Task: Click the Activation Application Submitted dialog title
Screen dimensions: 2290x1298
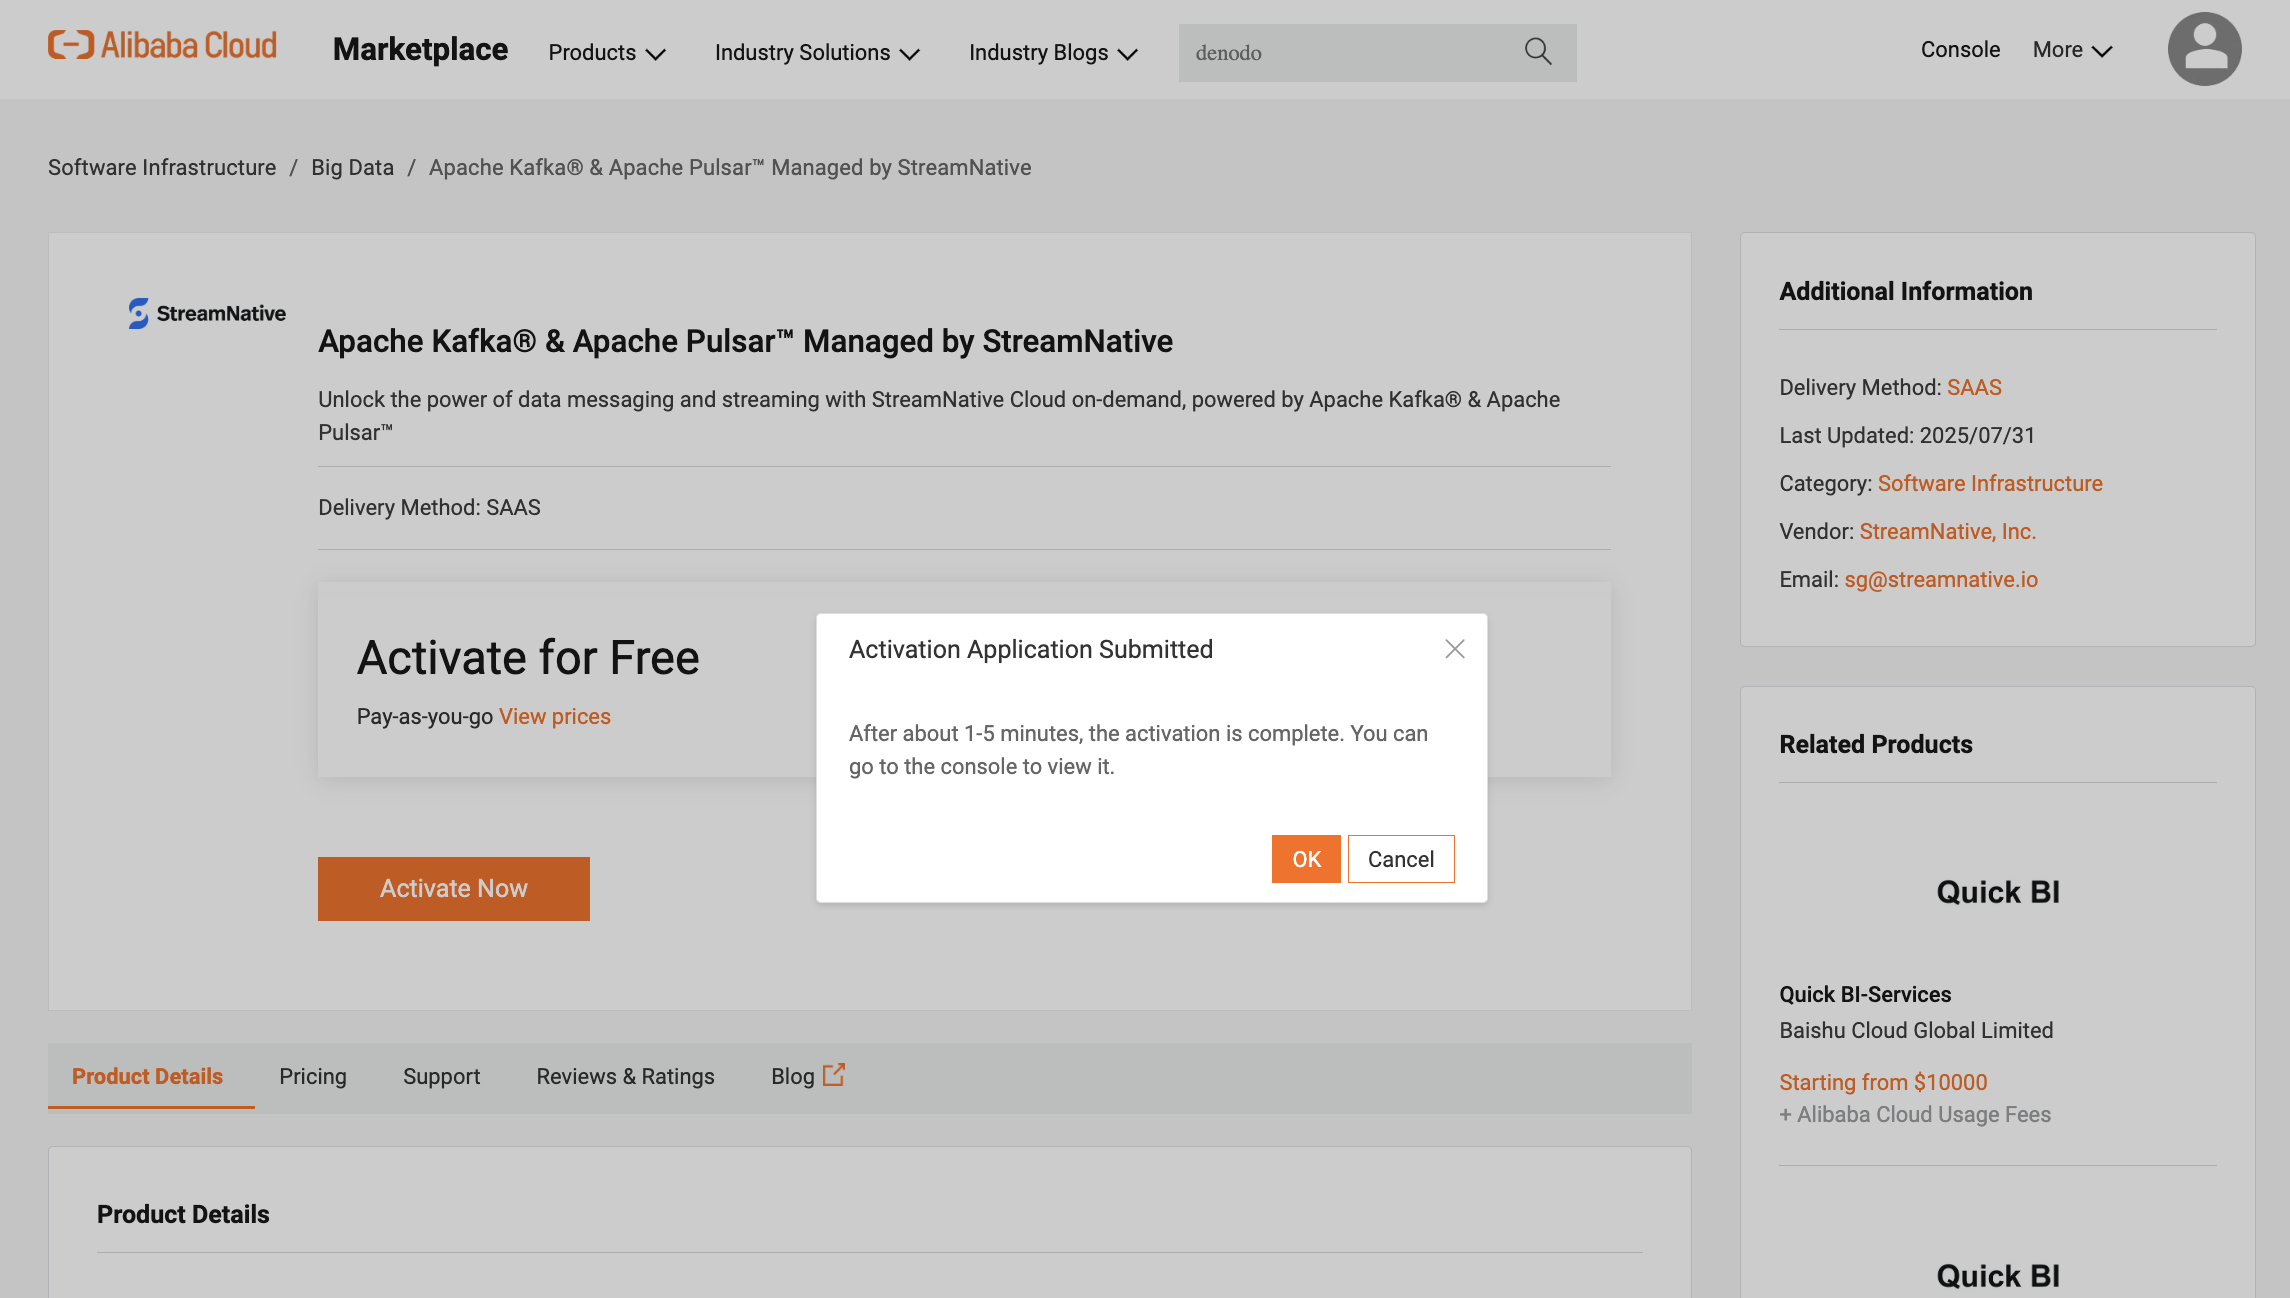Action: point(1031,649)
